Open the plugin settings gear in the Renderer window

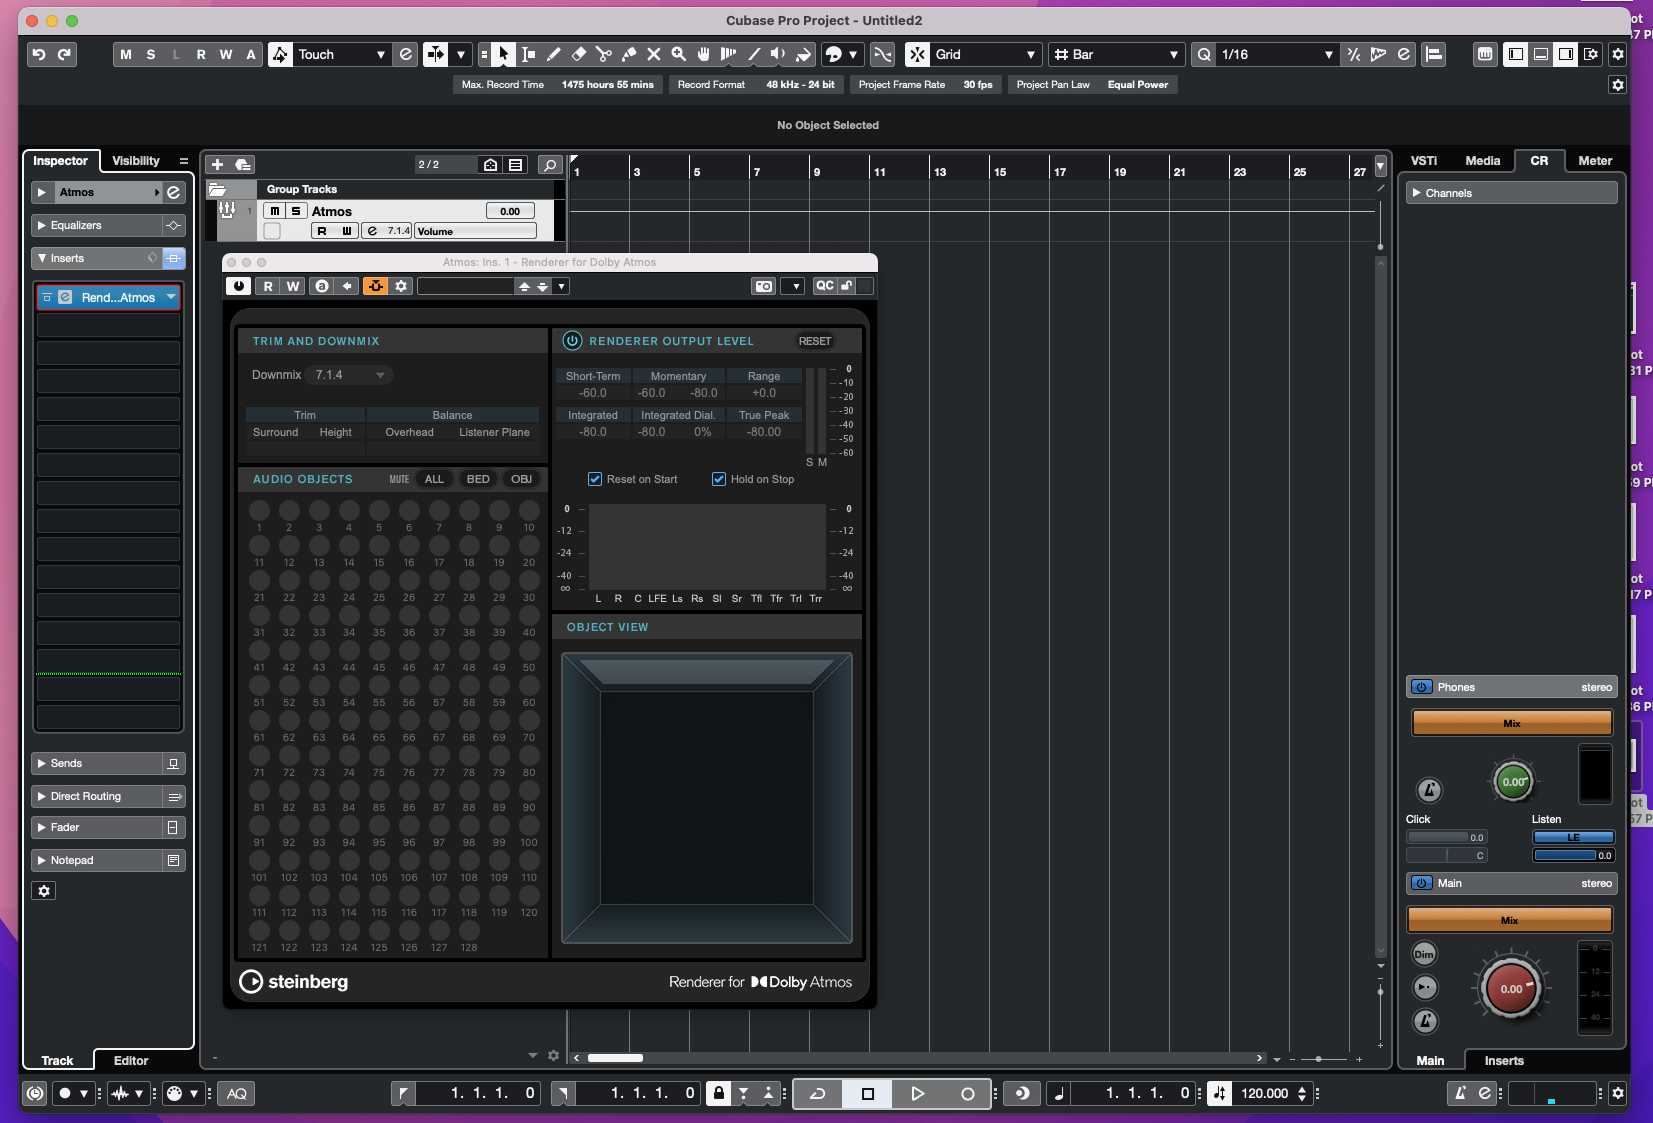pos(400,286)
